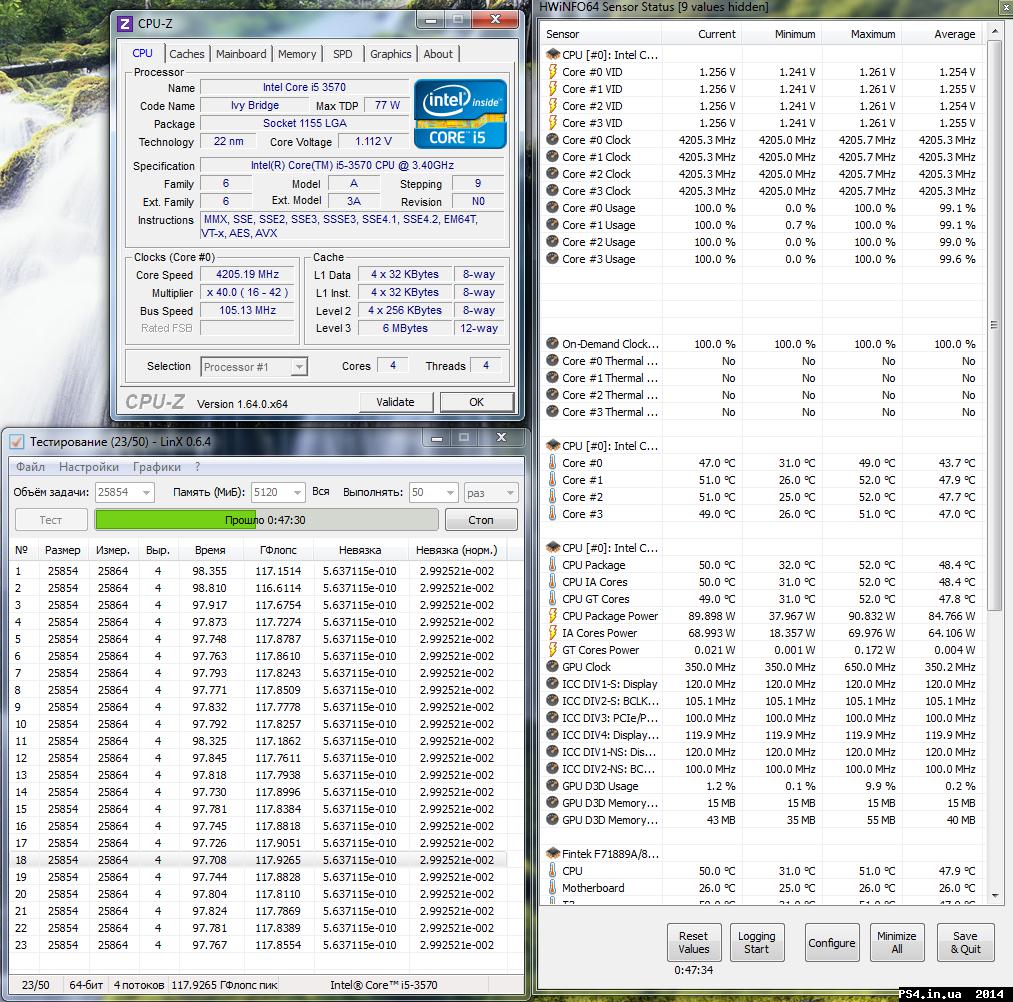This screenshot has height=1002, width=1013.
Task: Select row 18 in the LinX results table
Action: coord(258,860)
